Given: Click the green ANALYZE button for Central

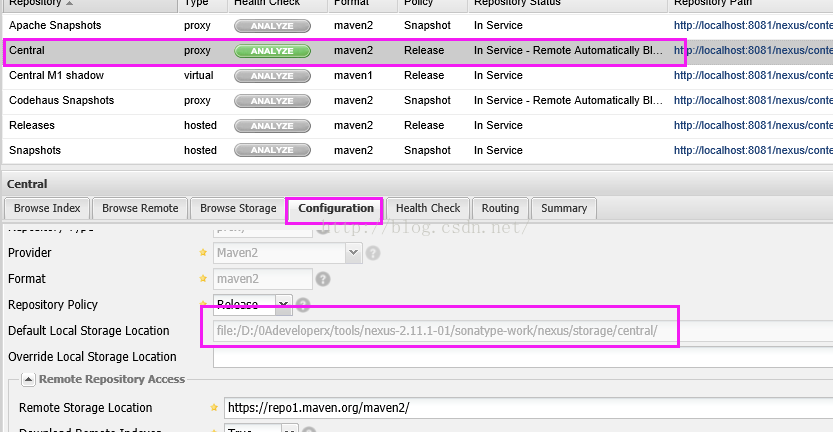Looking at the screenshot, I should [272, 51].
